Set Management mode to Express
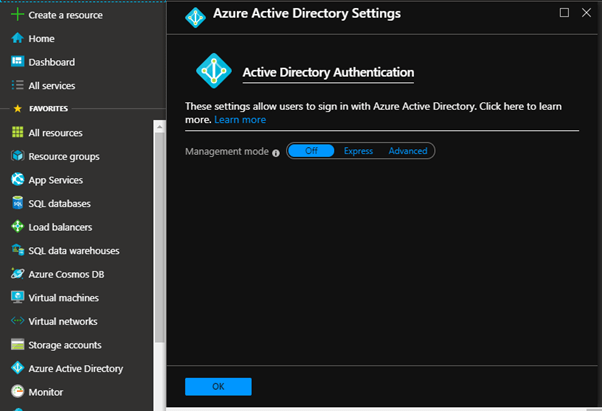The height and width of the screenshot is (411, 602). [x=358, y=151]
